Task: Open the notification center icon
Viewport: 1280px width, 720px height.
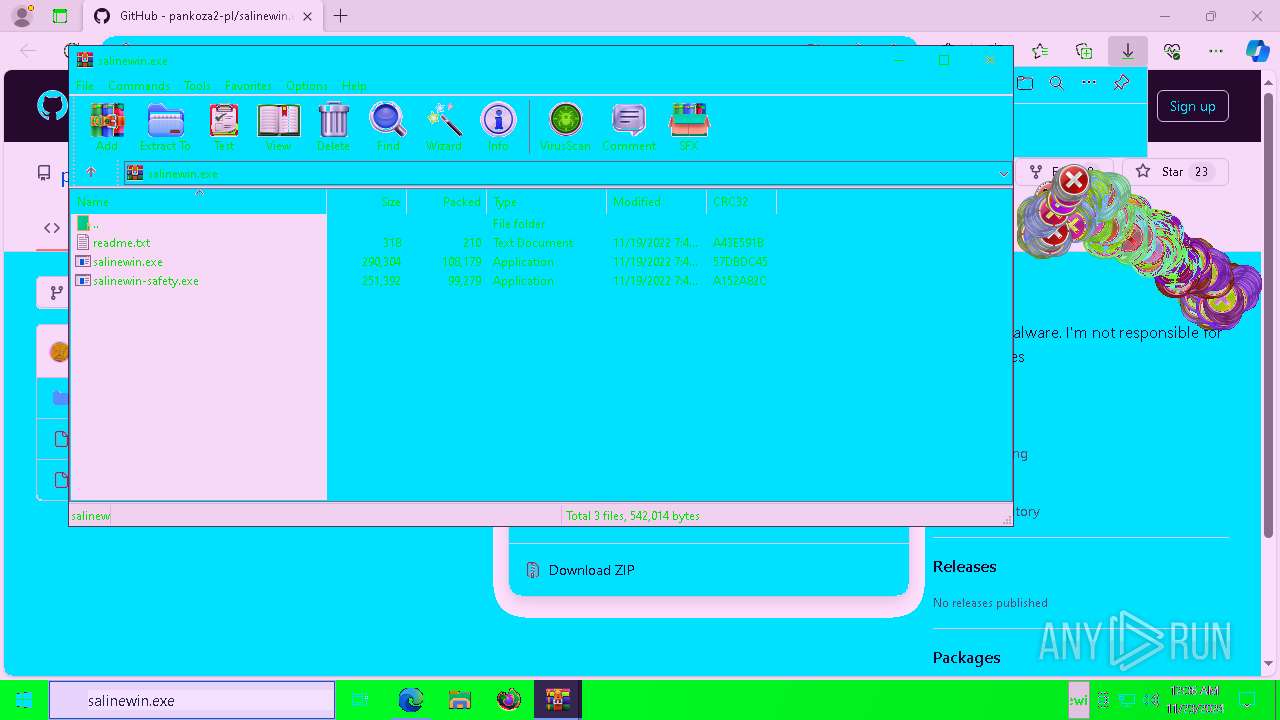Action: pos(1247,700)
